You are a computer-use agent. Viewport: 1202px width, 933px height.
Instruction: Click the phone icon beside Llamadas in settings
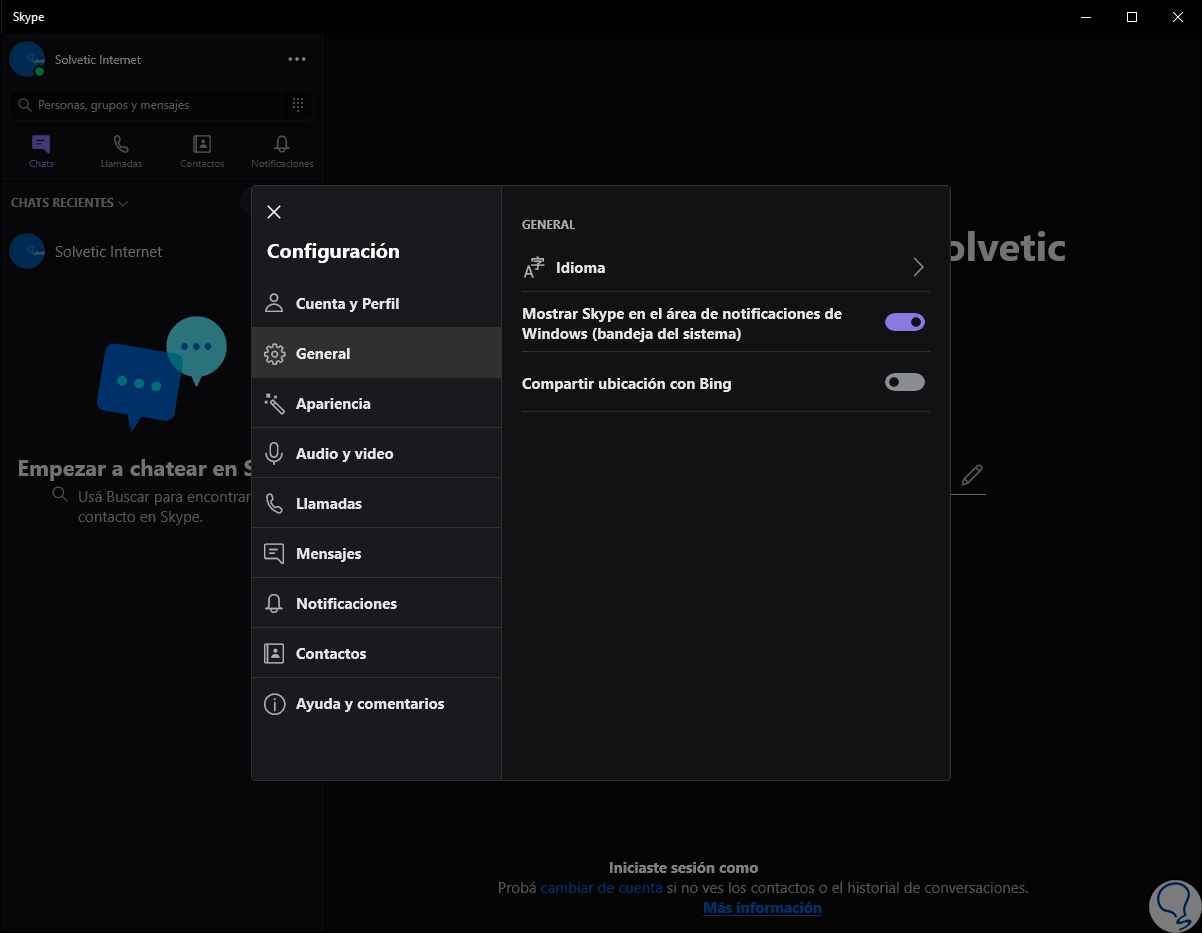274,503
